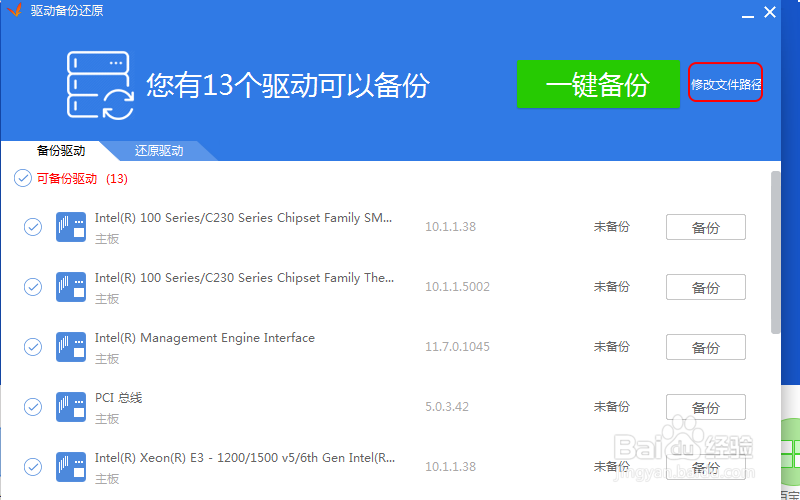Open 修改文件路径 to change backup path
800x500 pixels.
pyautogui.click(x=726, y=85)
